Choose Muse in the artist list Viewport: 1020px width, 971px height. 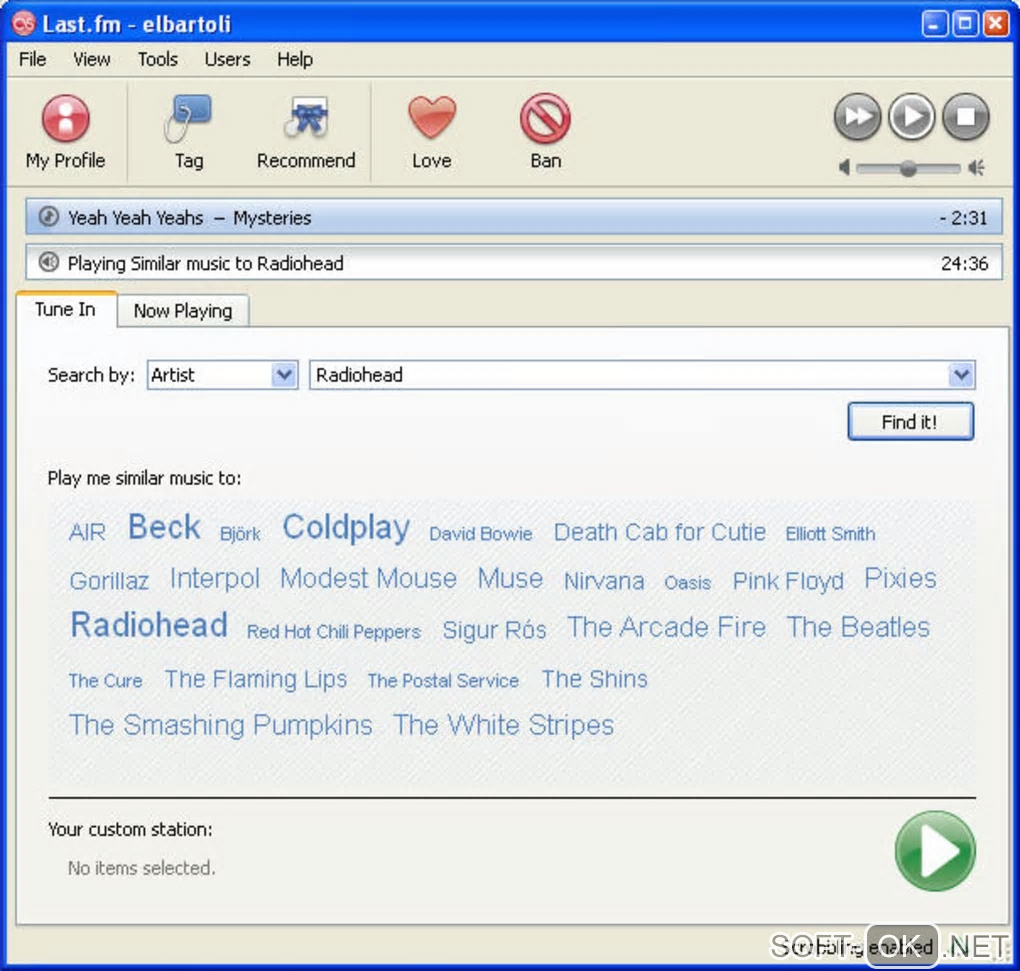click(510, 578)
